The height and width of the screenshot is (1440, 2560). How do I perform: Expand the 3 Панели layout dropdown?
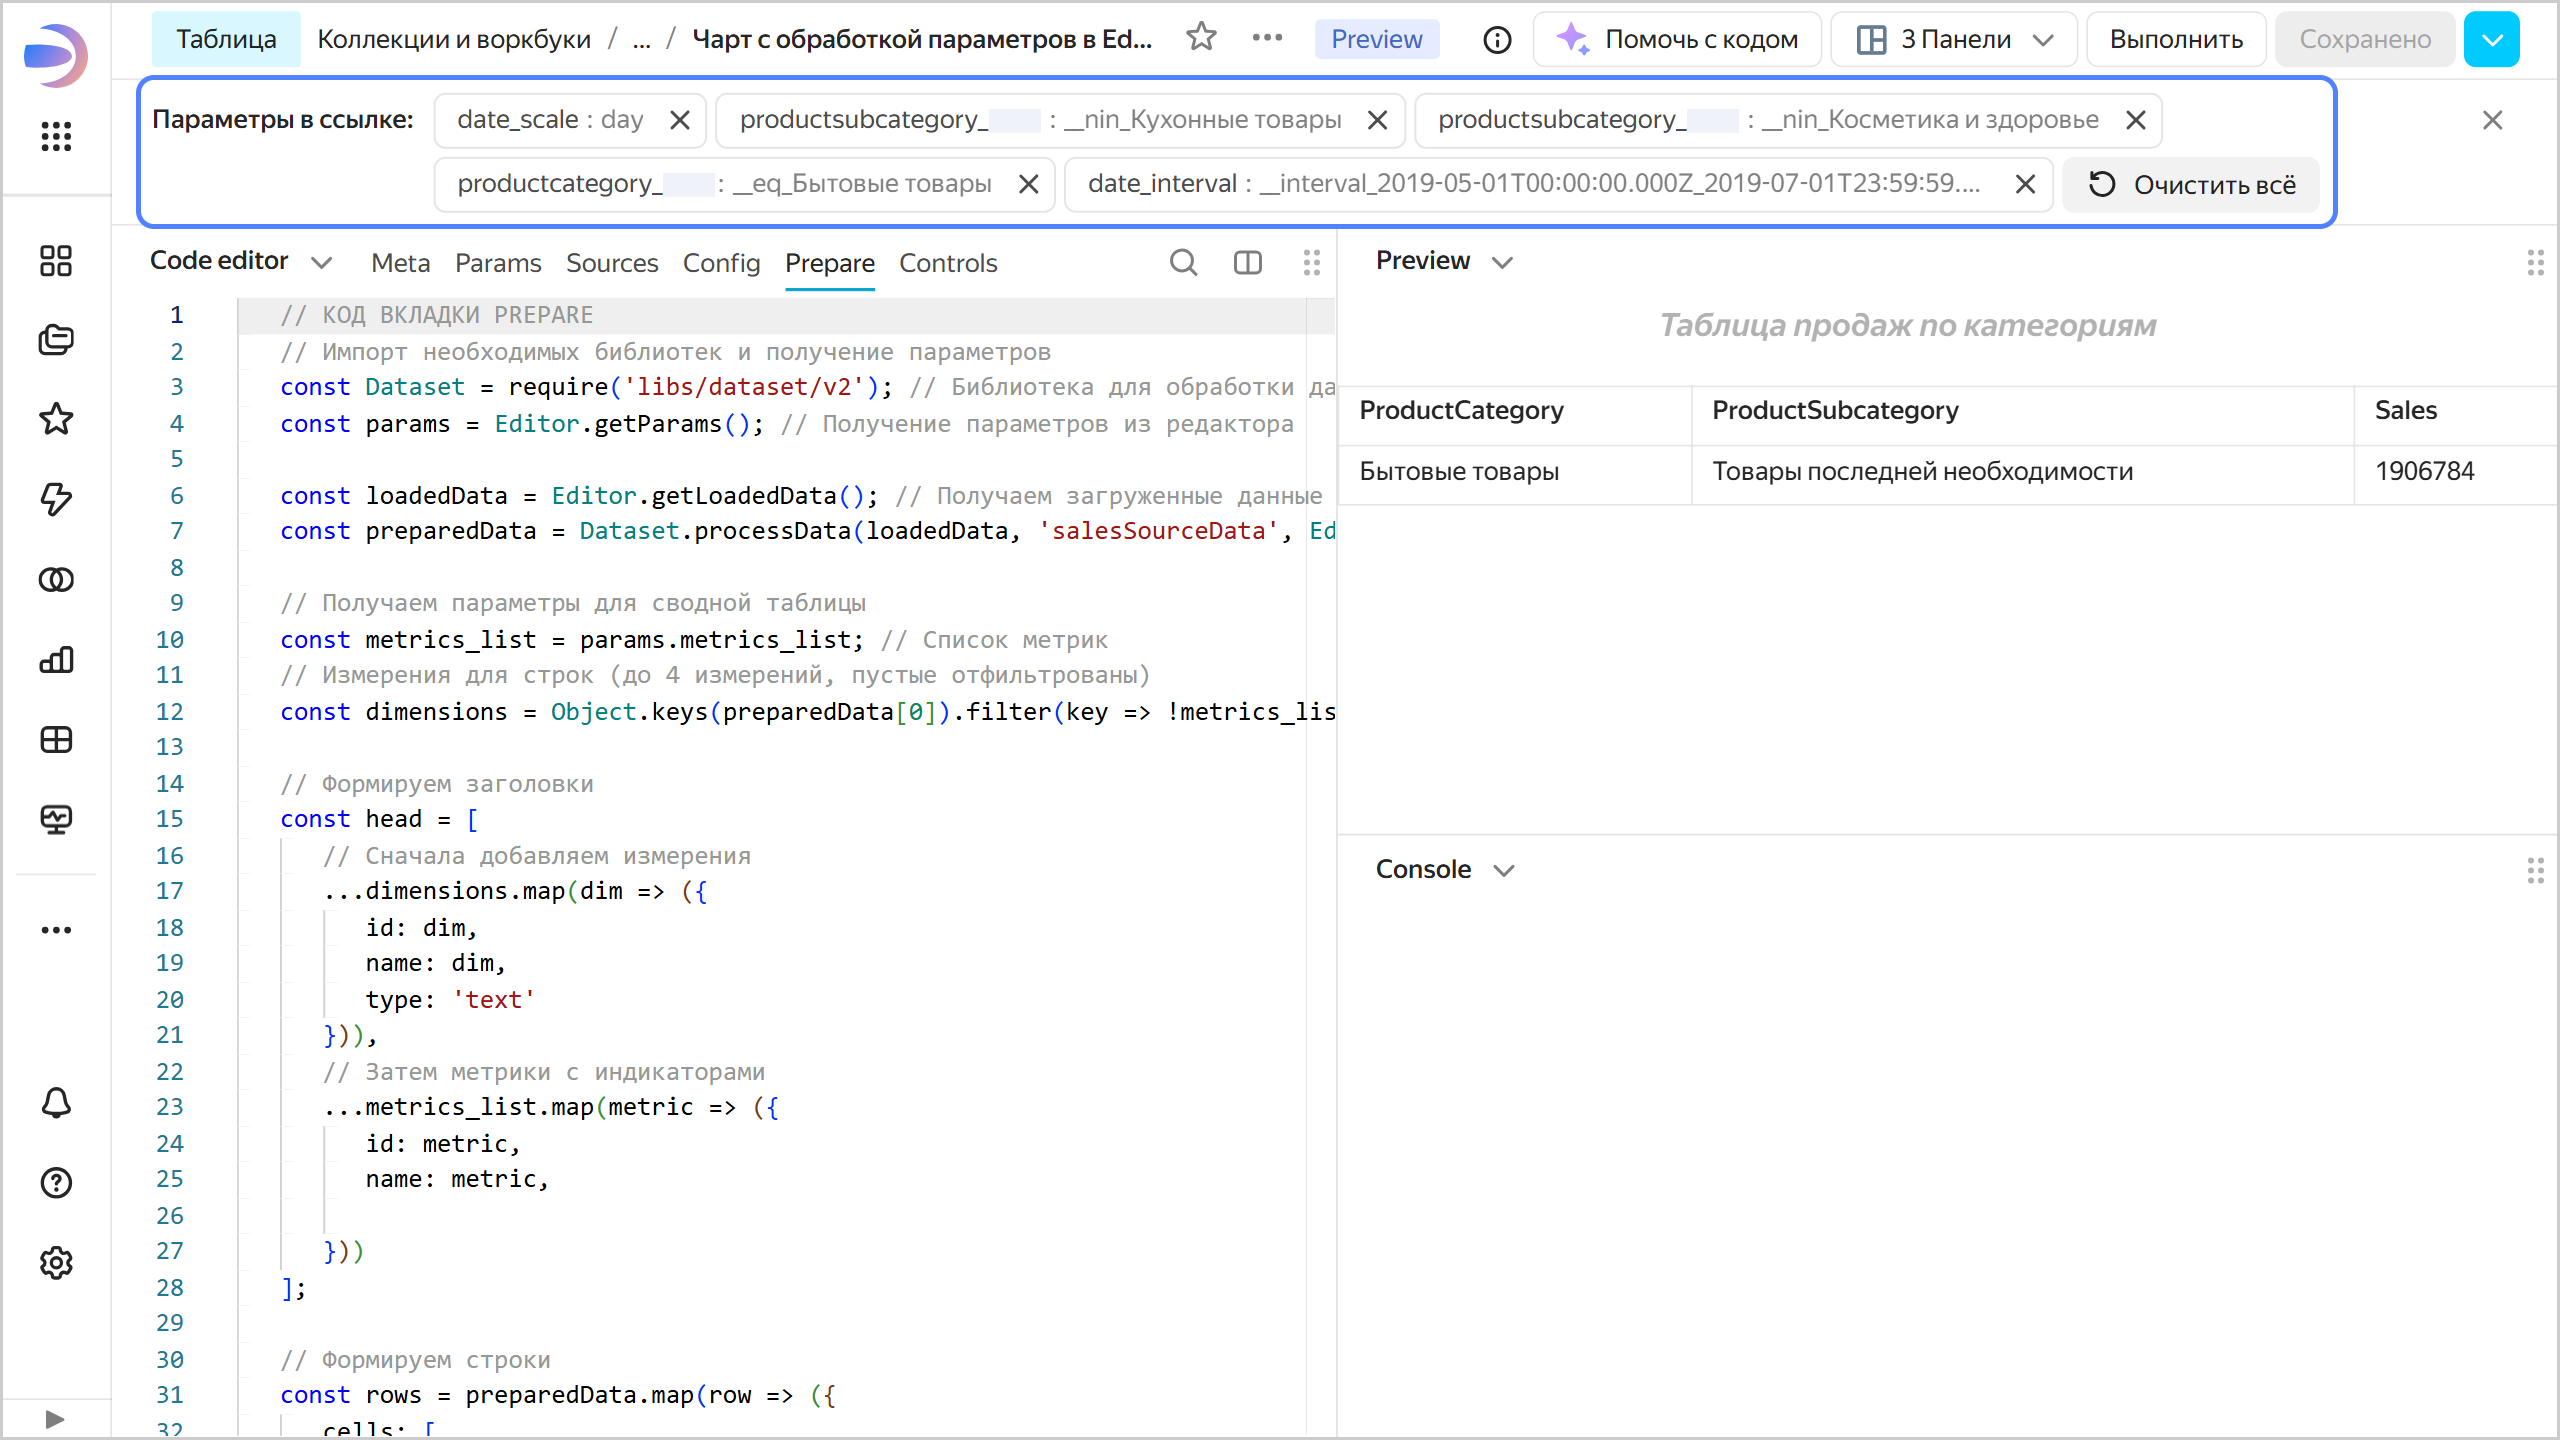coord(1954,40)
